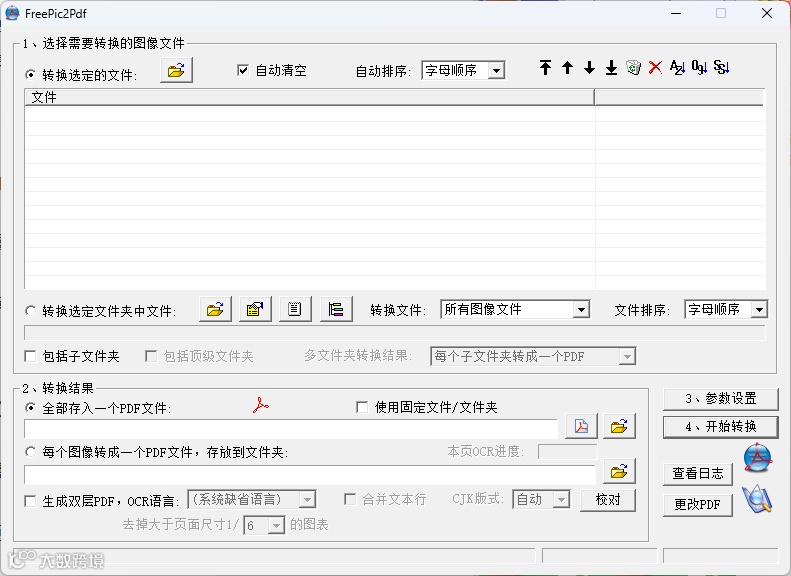The width and height of the screenshot is (791, 576).
Task: Click the per-image output folder path field
Action: 310,475
